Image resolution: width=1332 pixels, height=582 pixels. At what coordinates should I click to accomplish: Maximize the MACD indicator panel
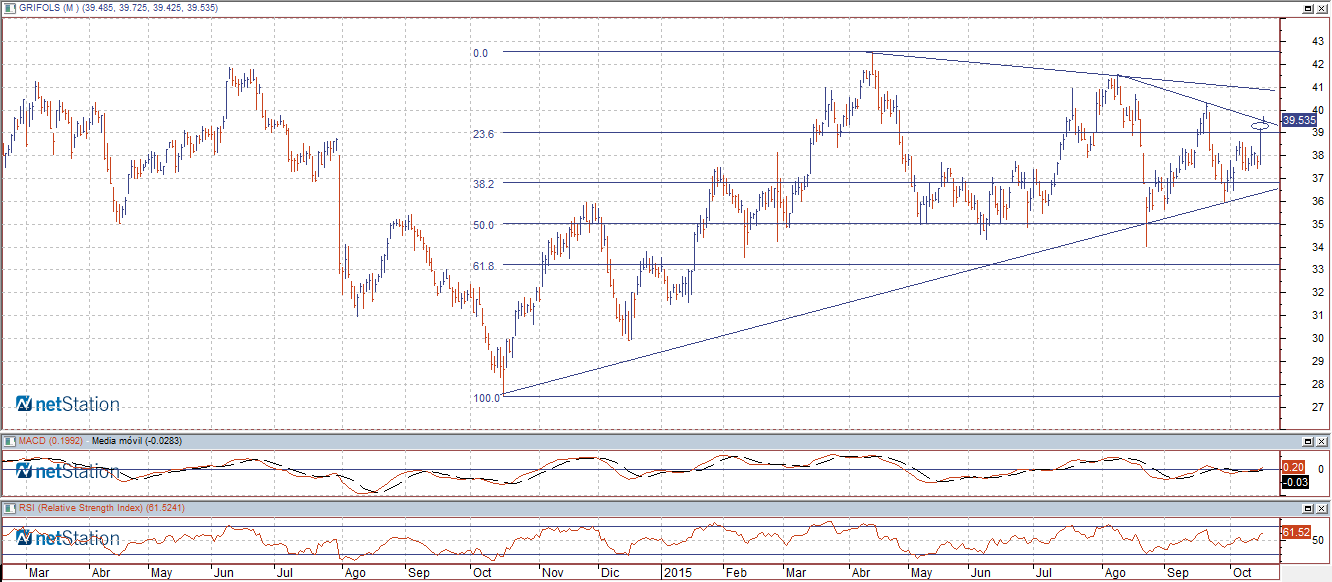click(x=1307, y=441)
